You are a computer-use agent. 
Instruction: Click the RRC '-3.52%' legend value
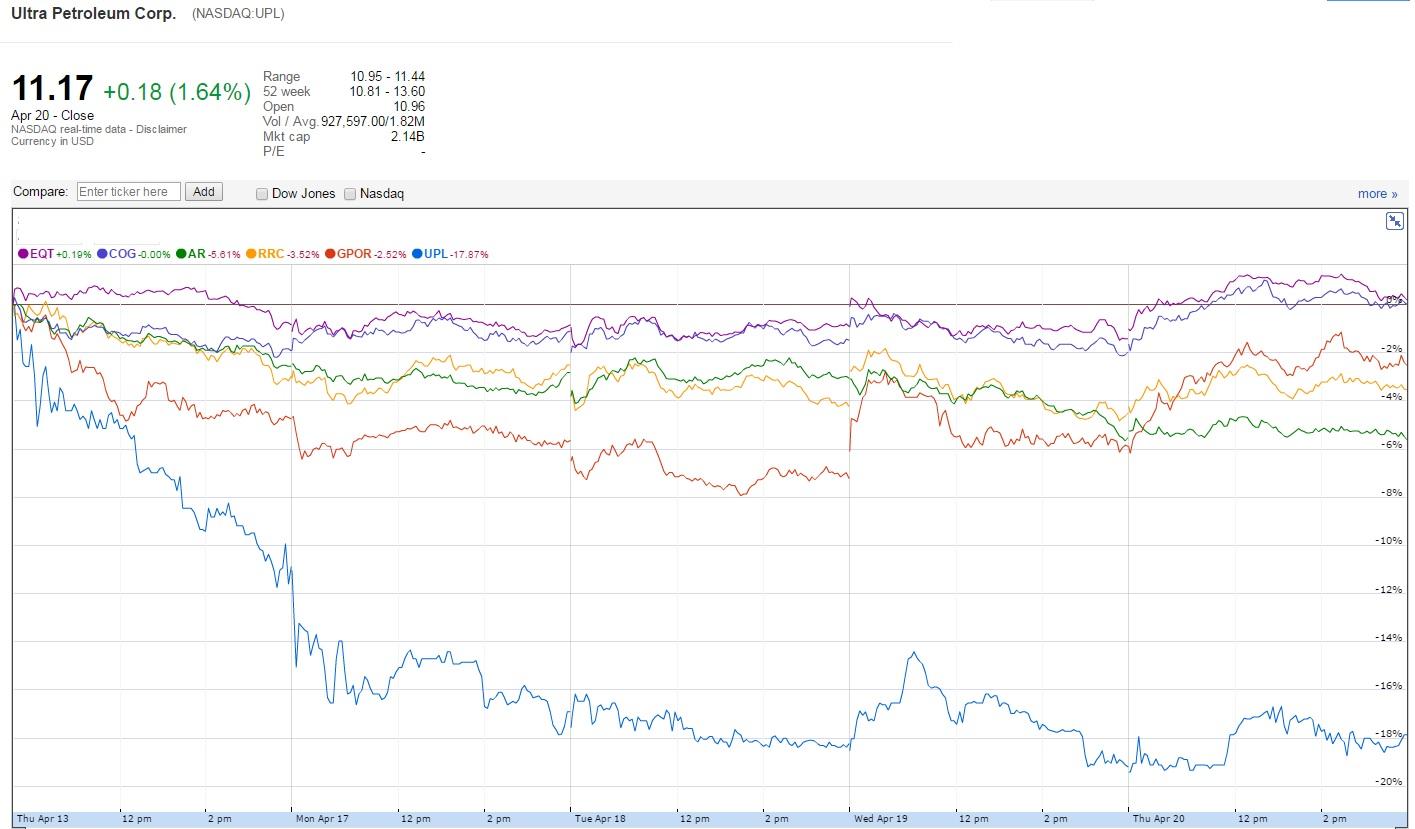303,255
